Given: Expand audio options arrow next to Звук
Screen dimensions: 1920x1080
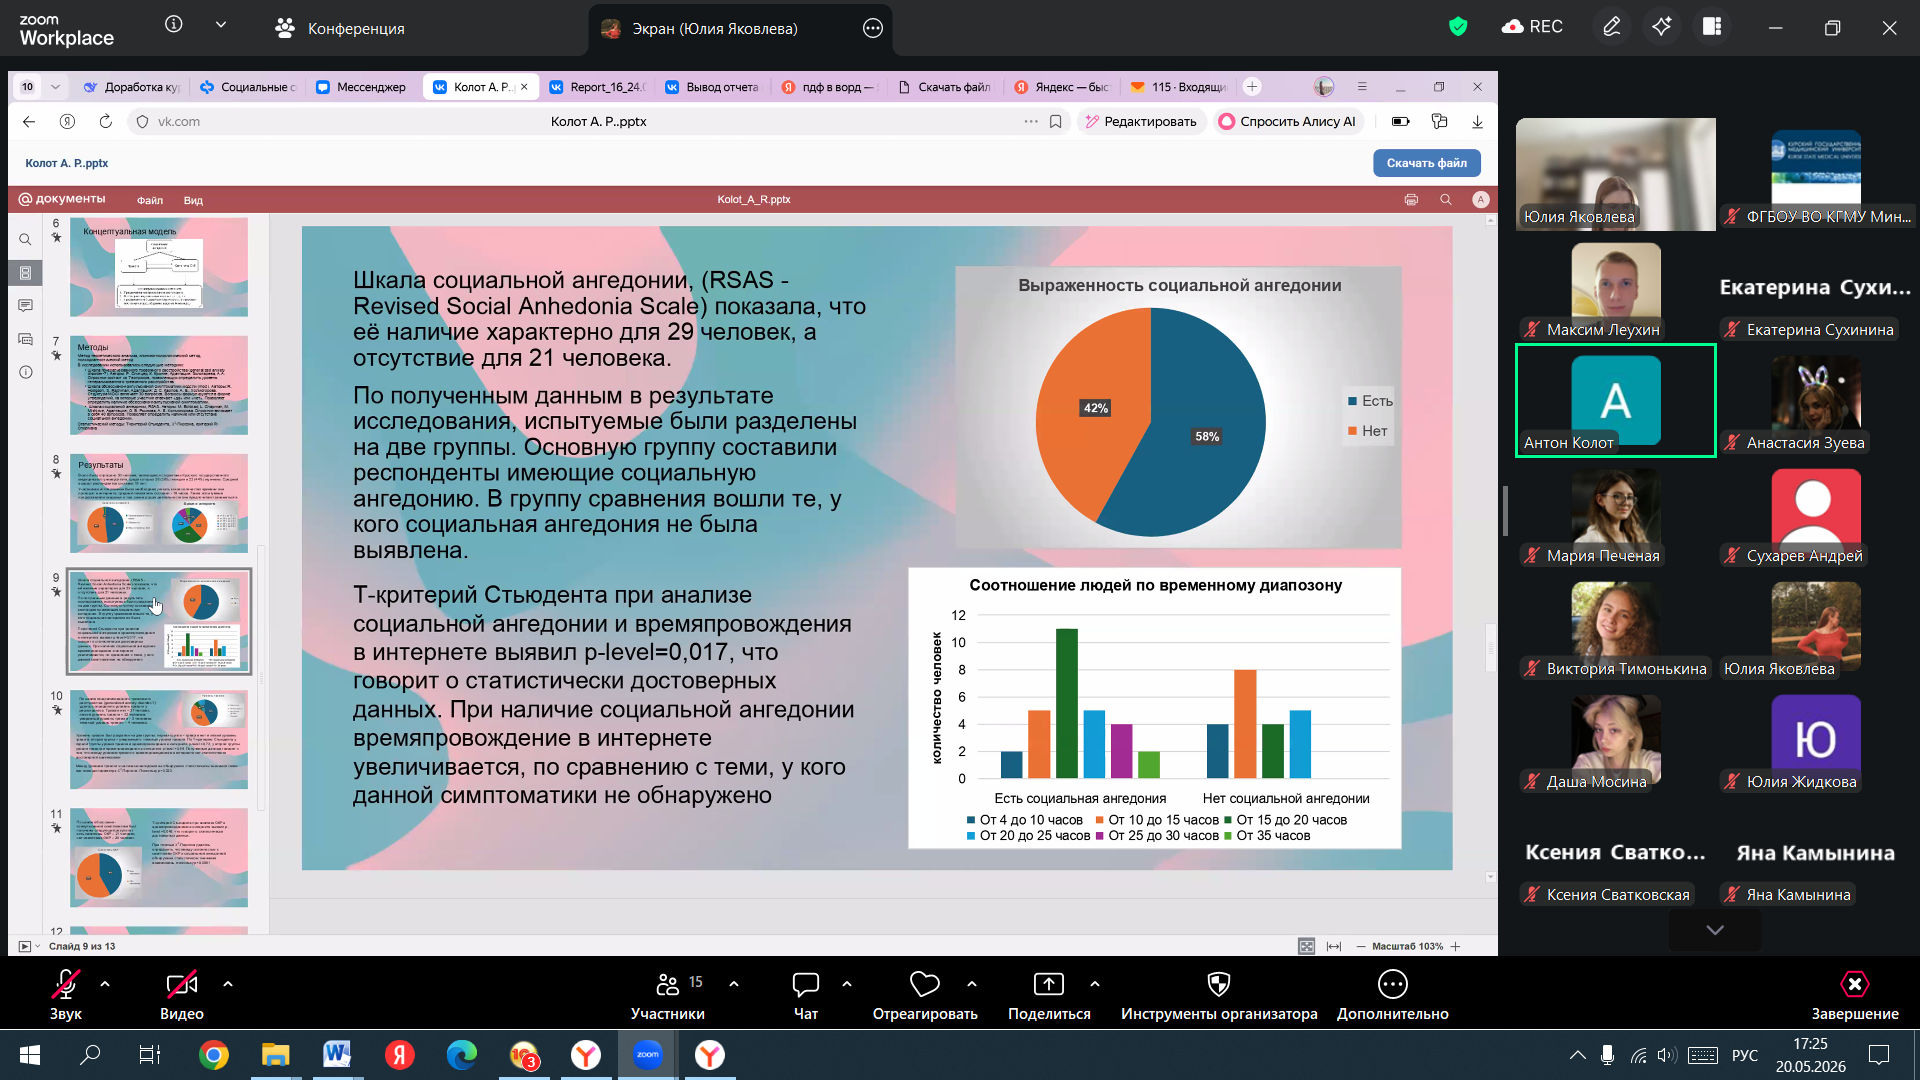Looking at the screenshot, I should (105, 984).
